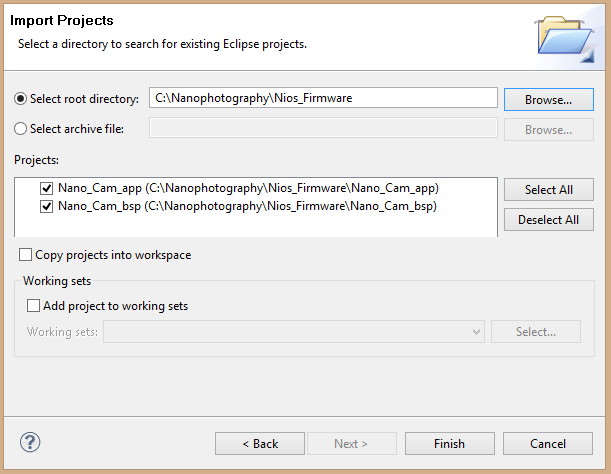Click the open folder wizard icon
611x474 pixels.
coord(565,39)
